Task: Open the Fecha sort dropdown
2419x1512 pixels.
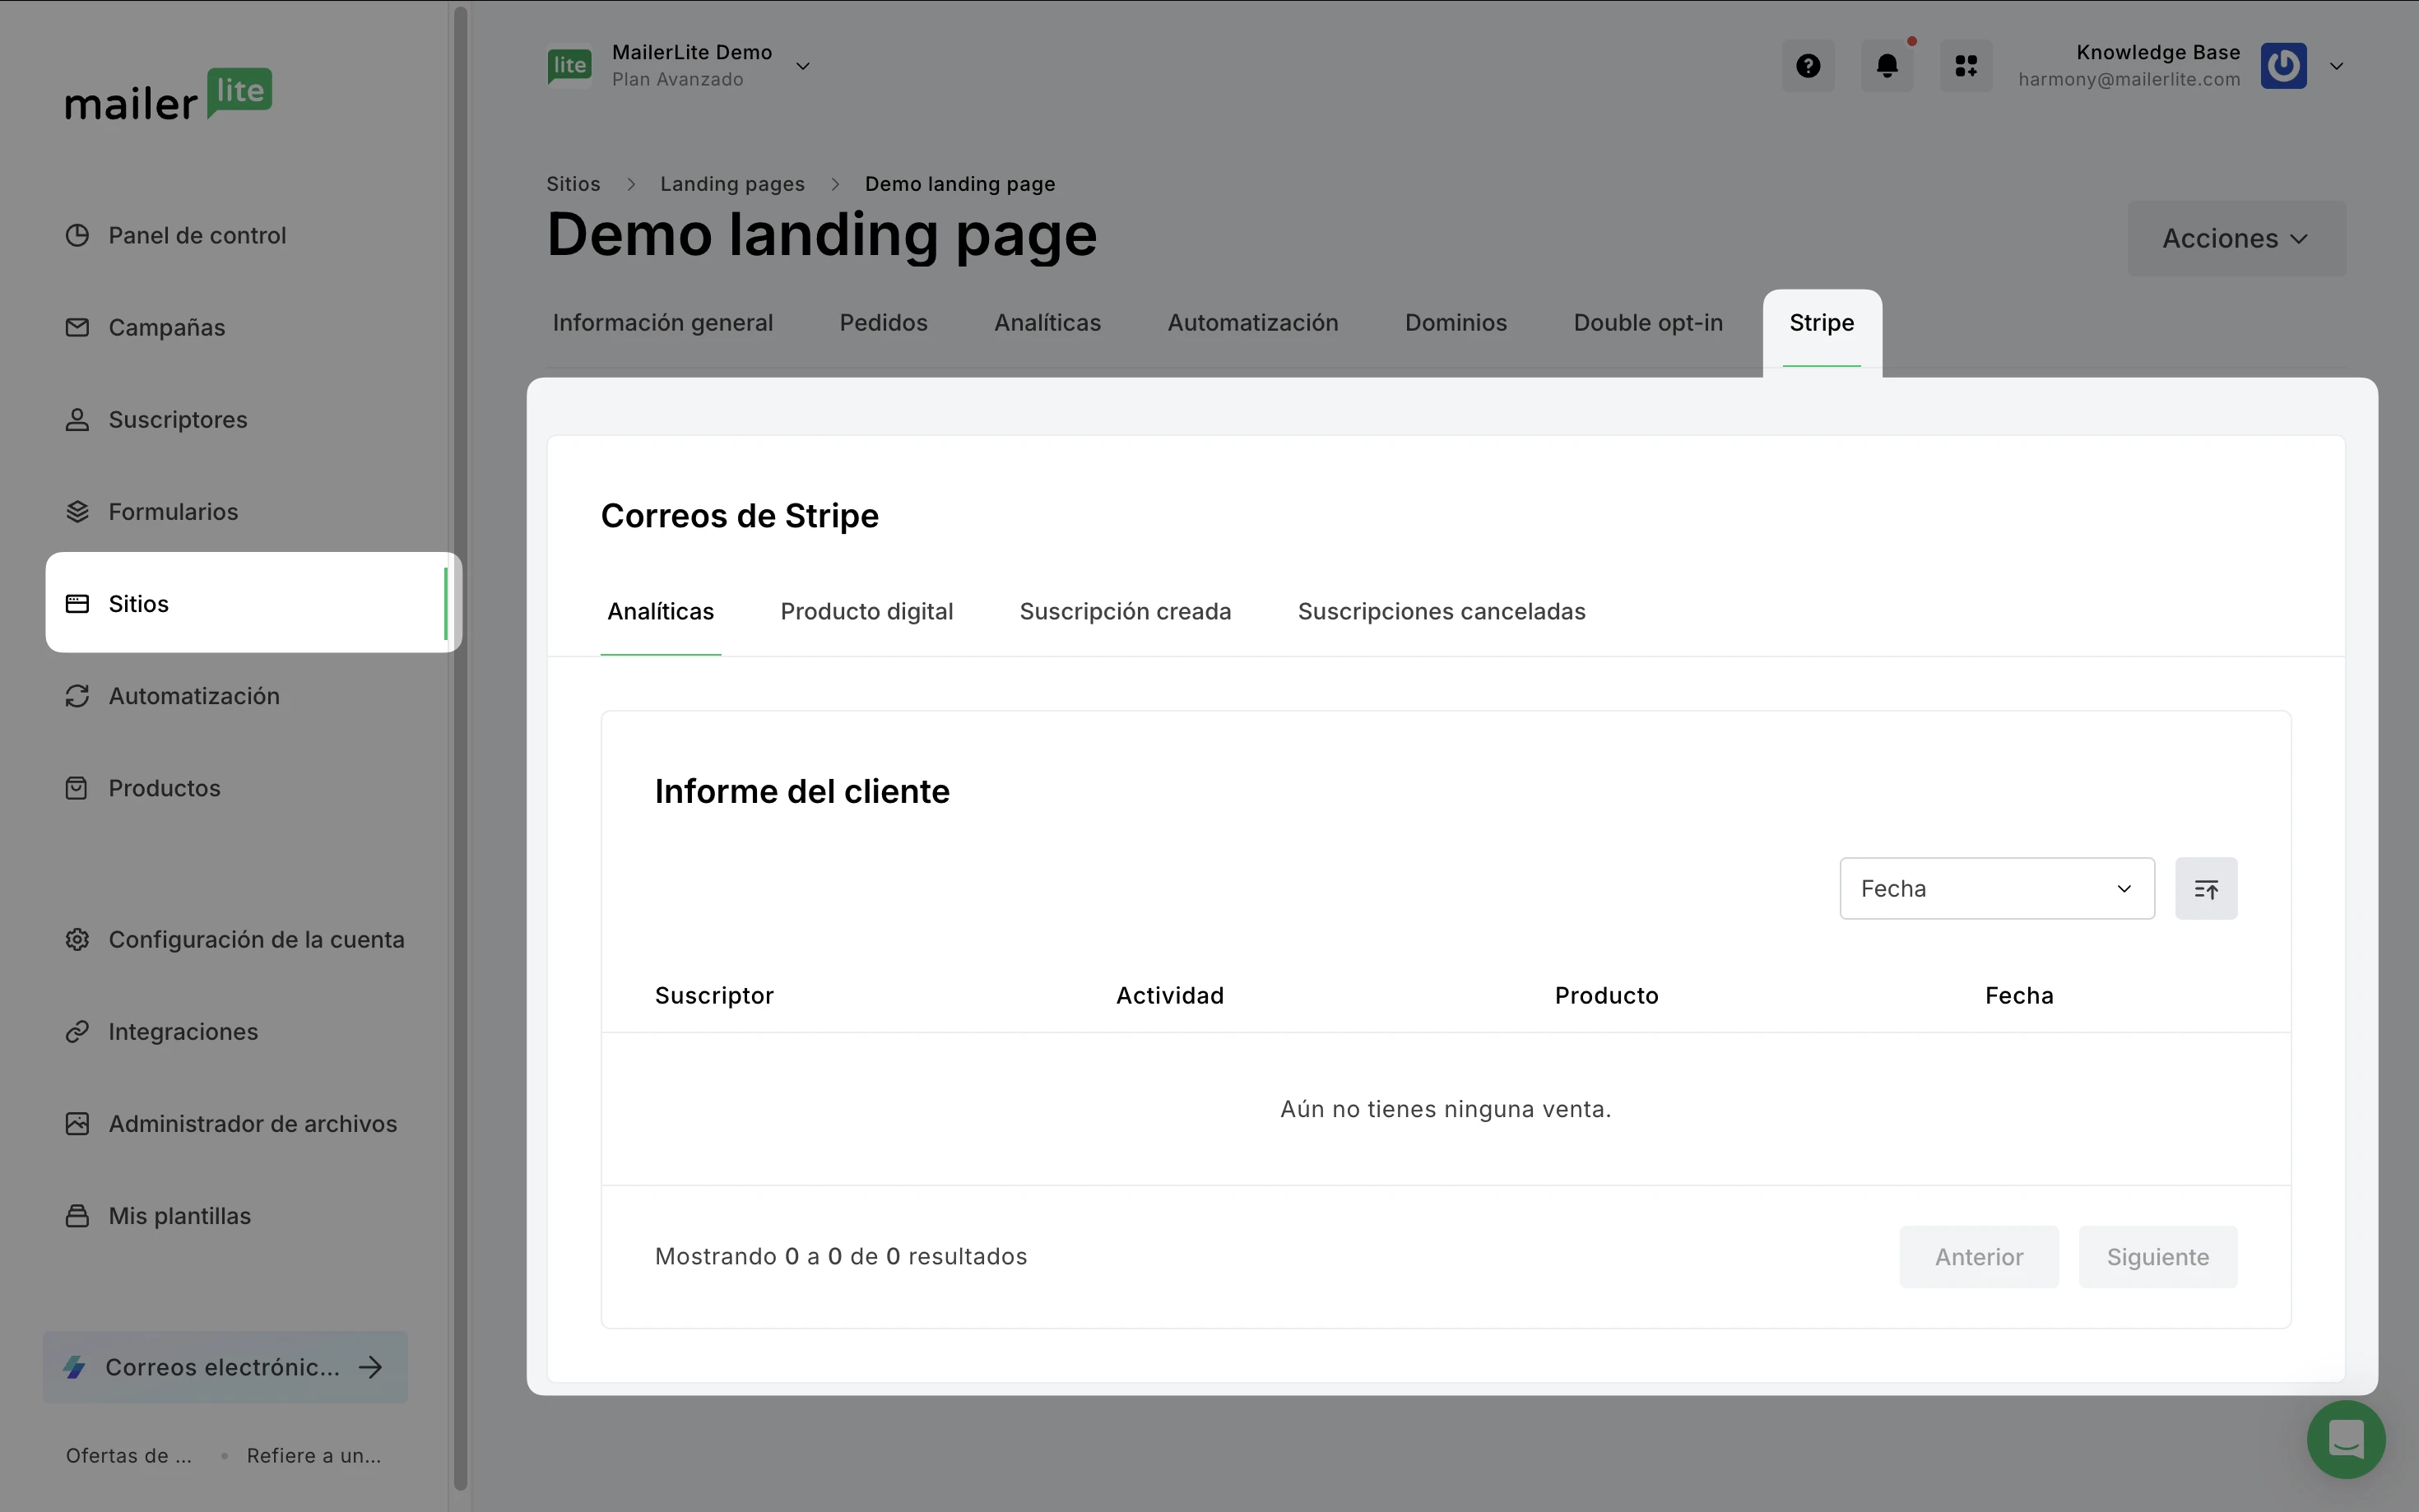Action: (x=1997, y=888)
